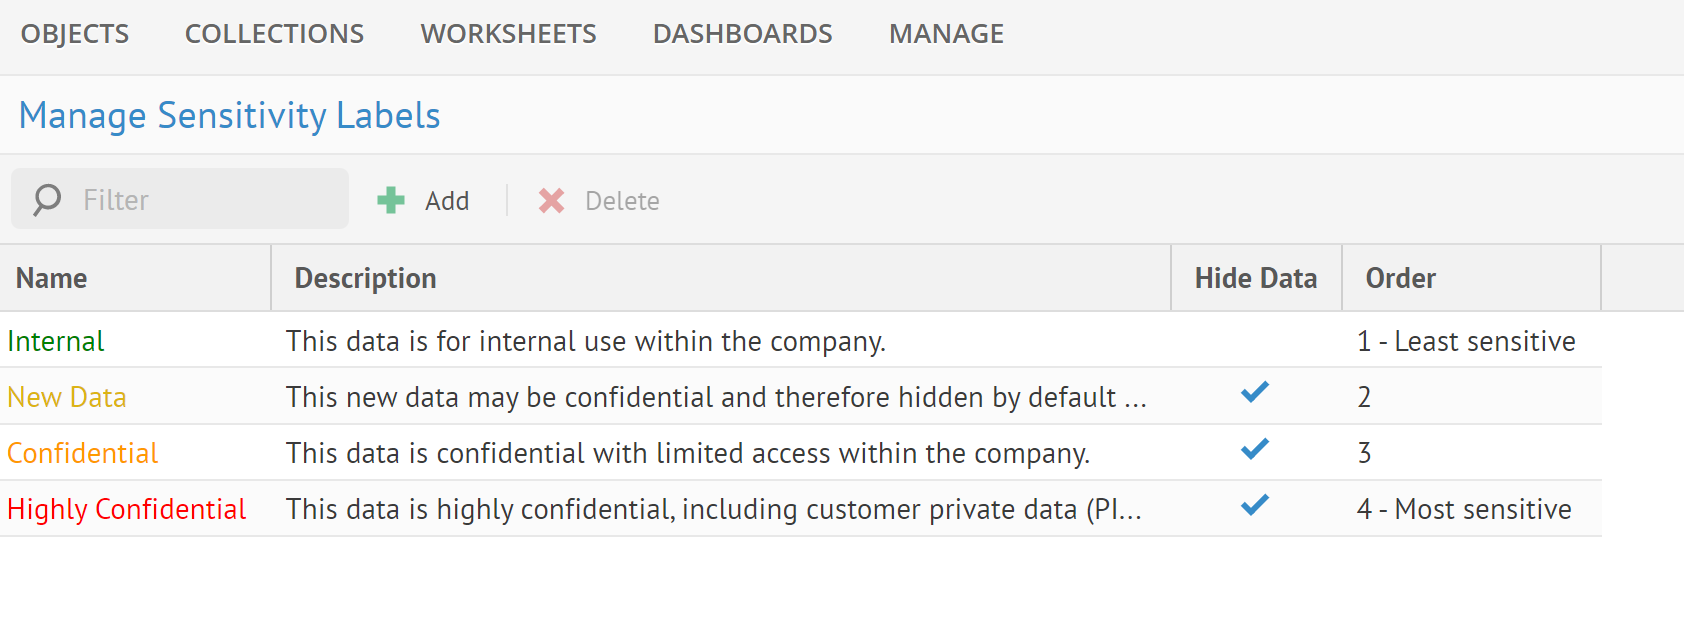Toggle Hide Data checkmark for Confidential row

coord(1255,449)
